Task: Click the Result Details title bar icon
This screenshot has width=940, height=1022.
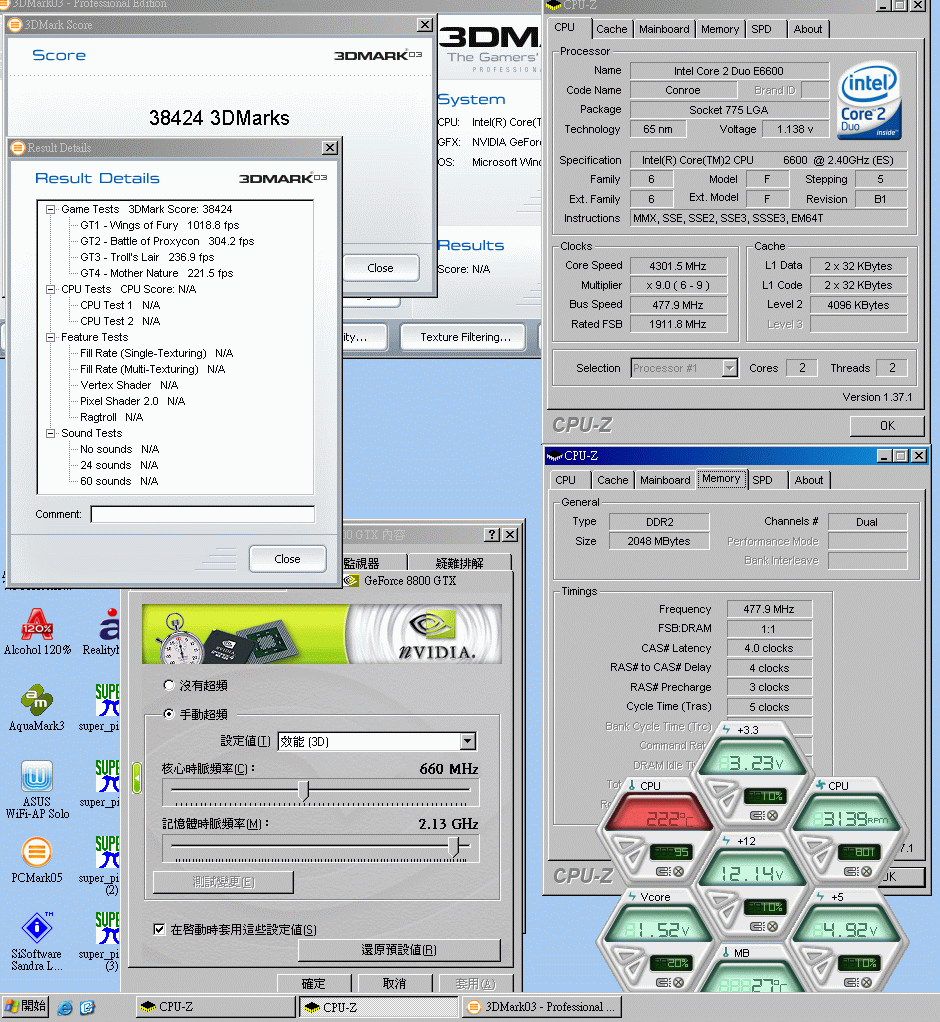Action: (x=18, y=148)
